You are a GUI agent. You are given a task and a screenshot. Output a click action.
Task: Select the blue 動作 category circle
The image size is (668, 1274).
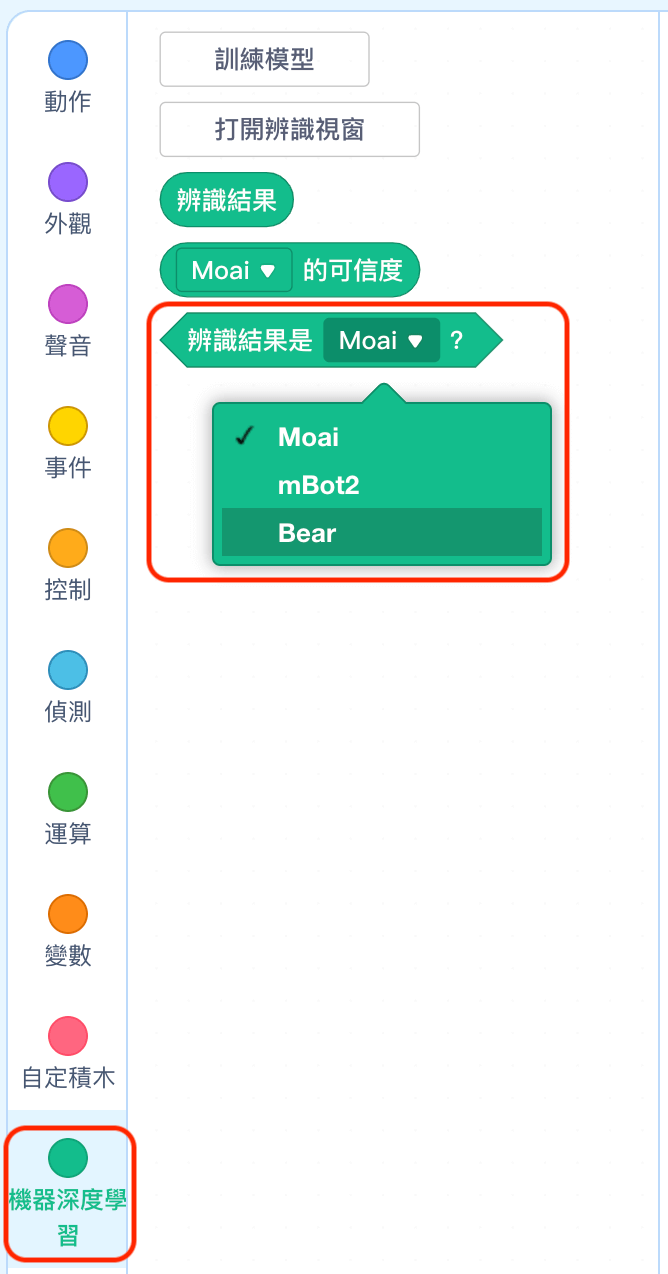[68, 61]
